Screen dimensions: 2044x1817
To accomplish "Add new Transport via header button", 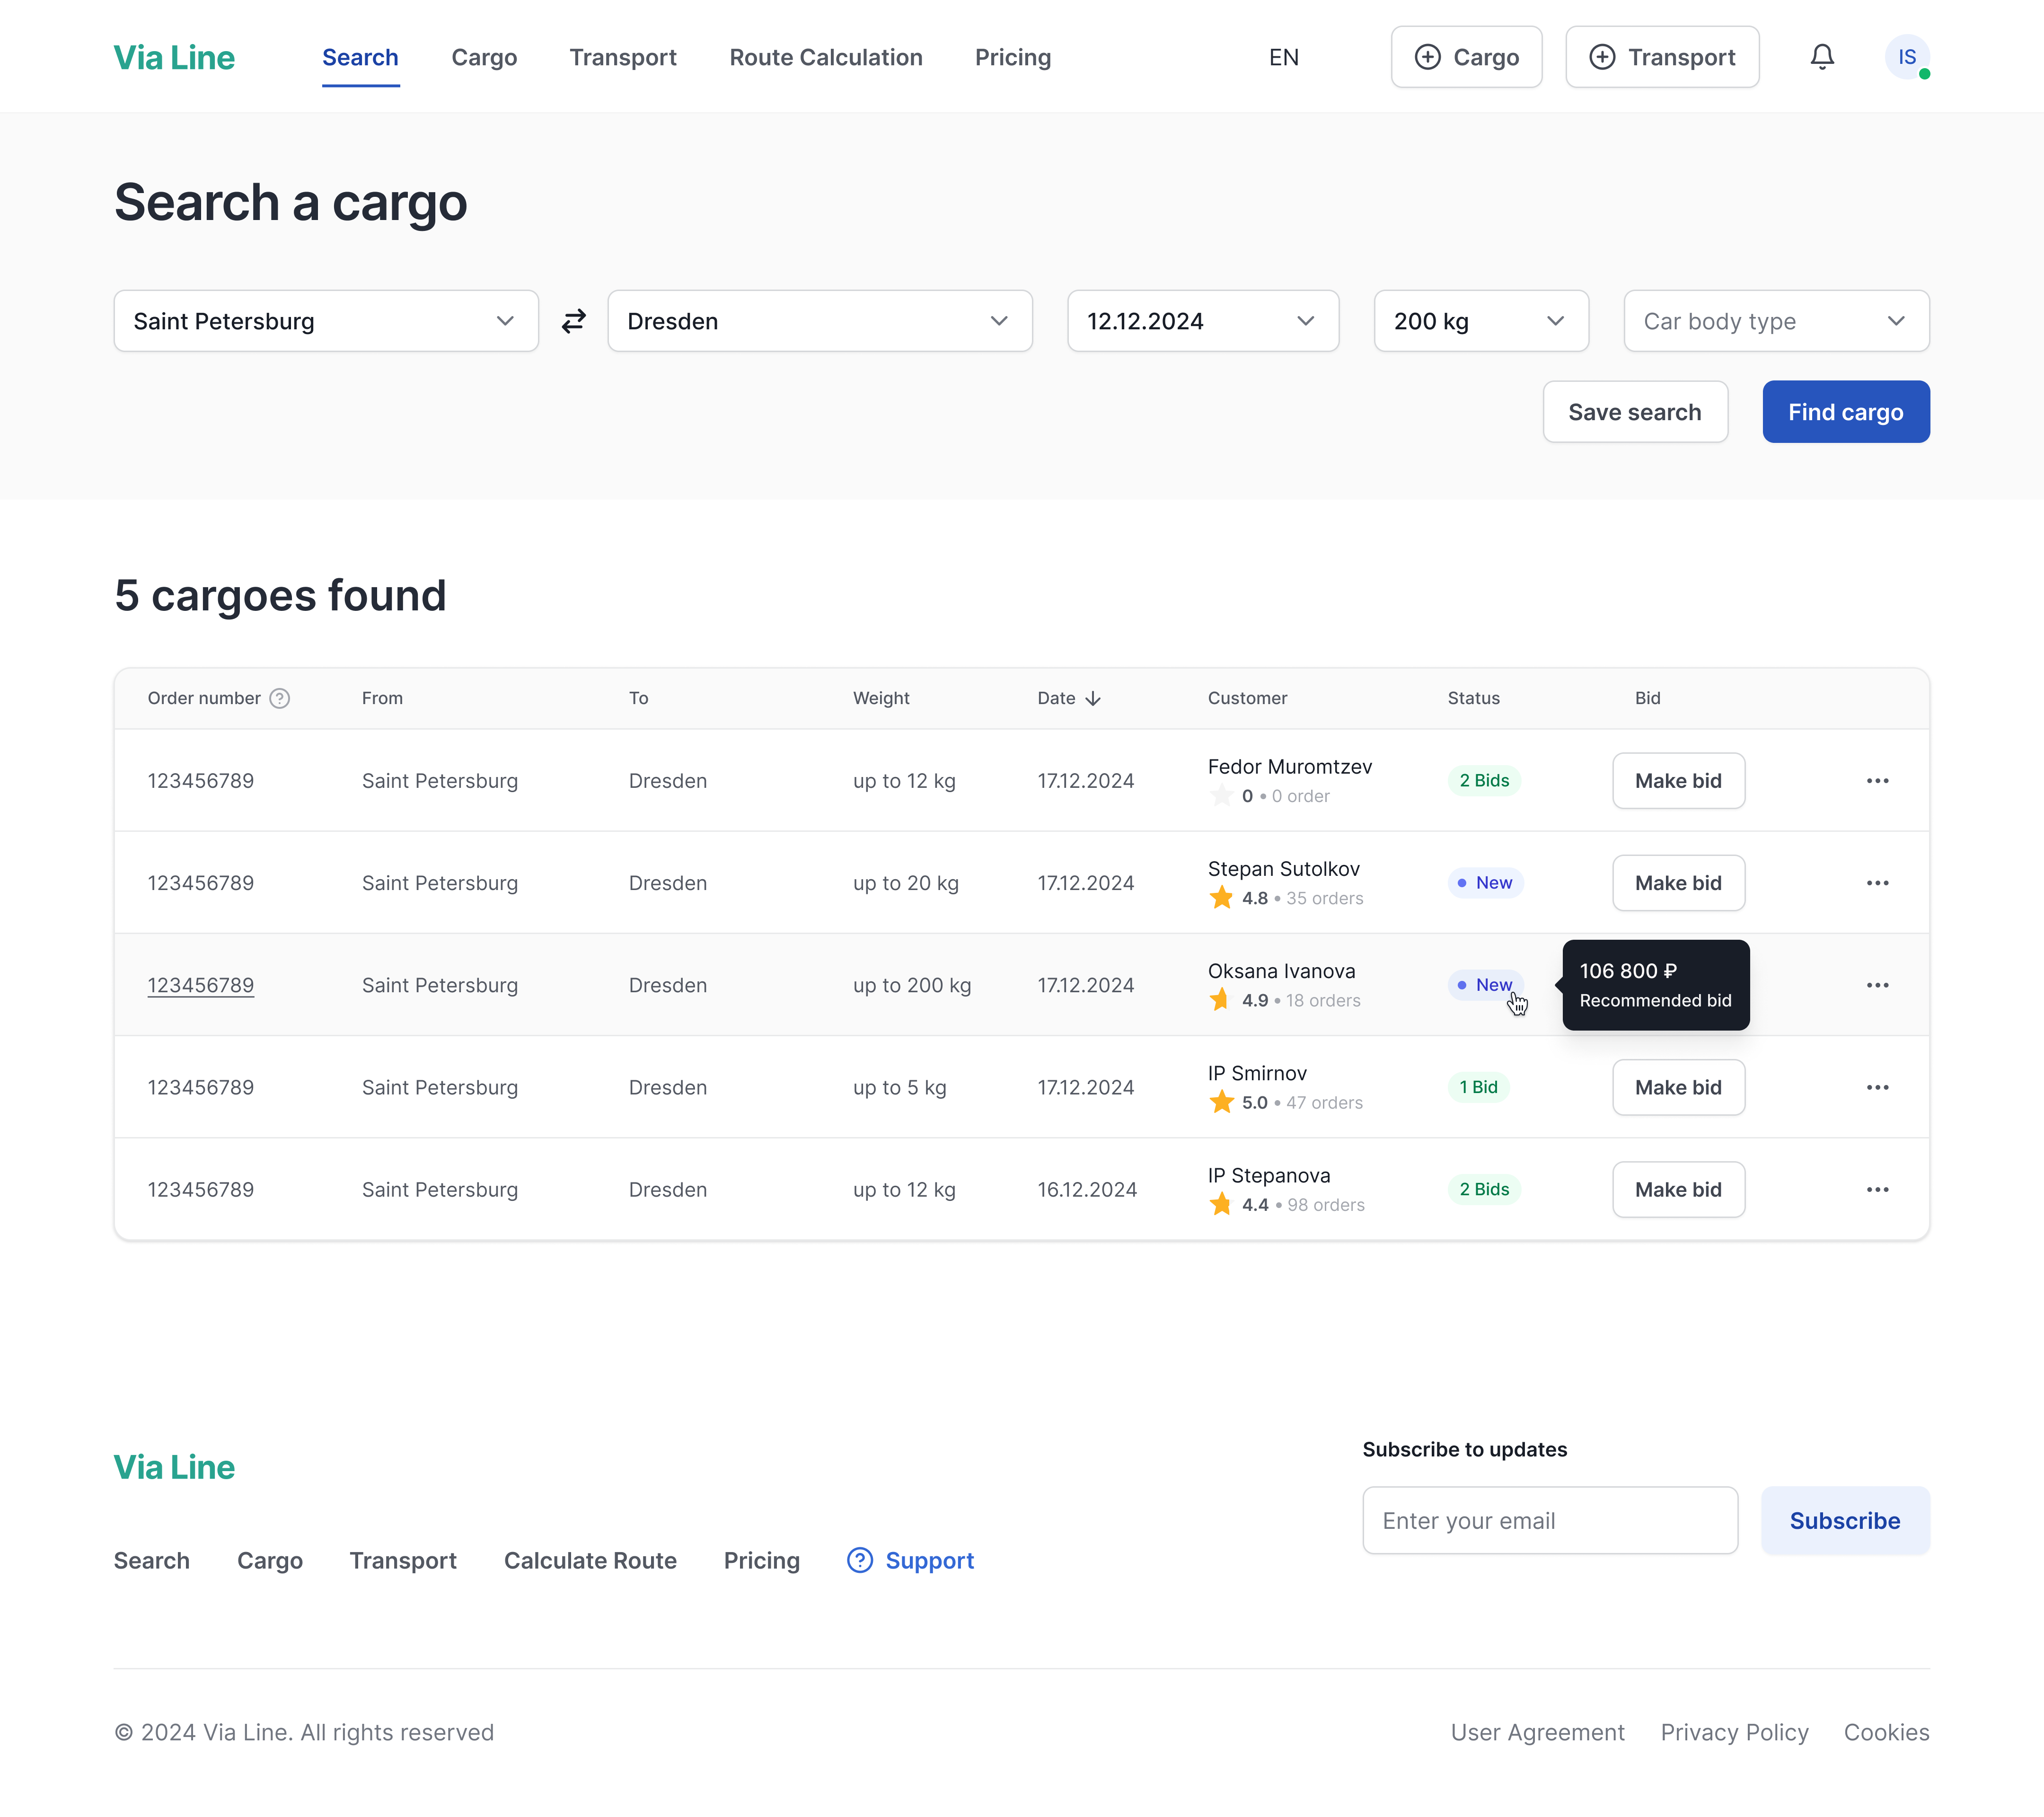I will [x=1662, y=57].
